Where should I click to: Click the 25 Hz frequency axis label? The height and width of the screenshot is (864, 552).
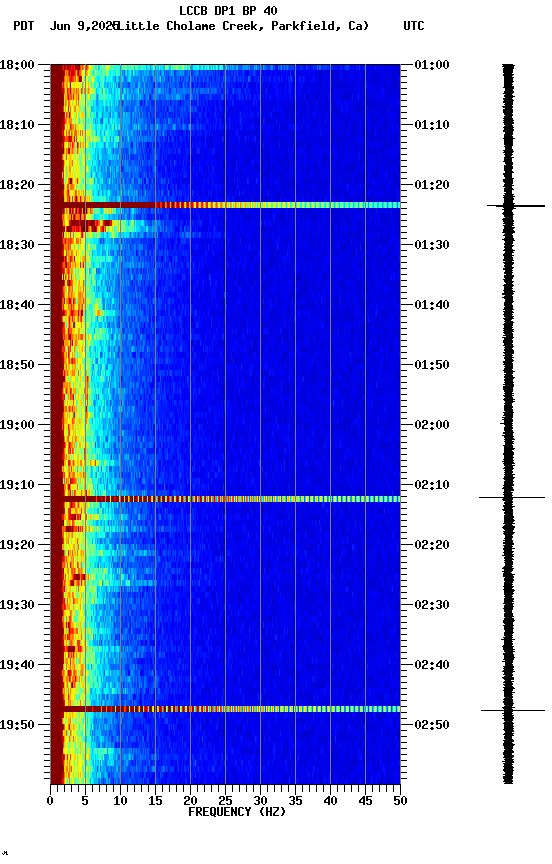pyautogui.click(x=225, y=801)
